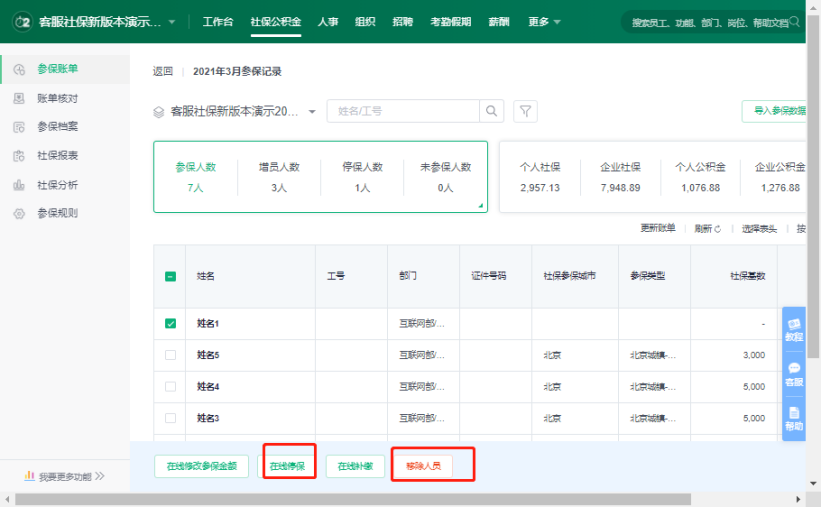This screenshot has height=507, width=821.
Task: Click the 在线补缴 button
Action: coord(356,466)
